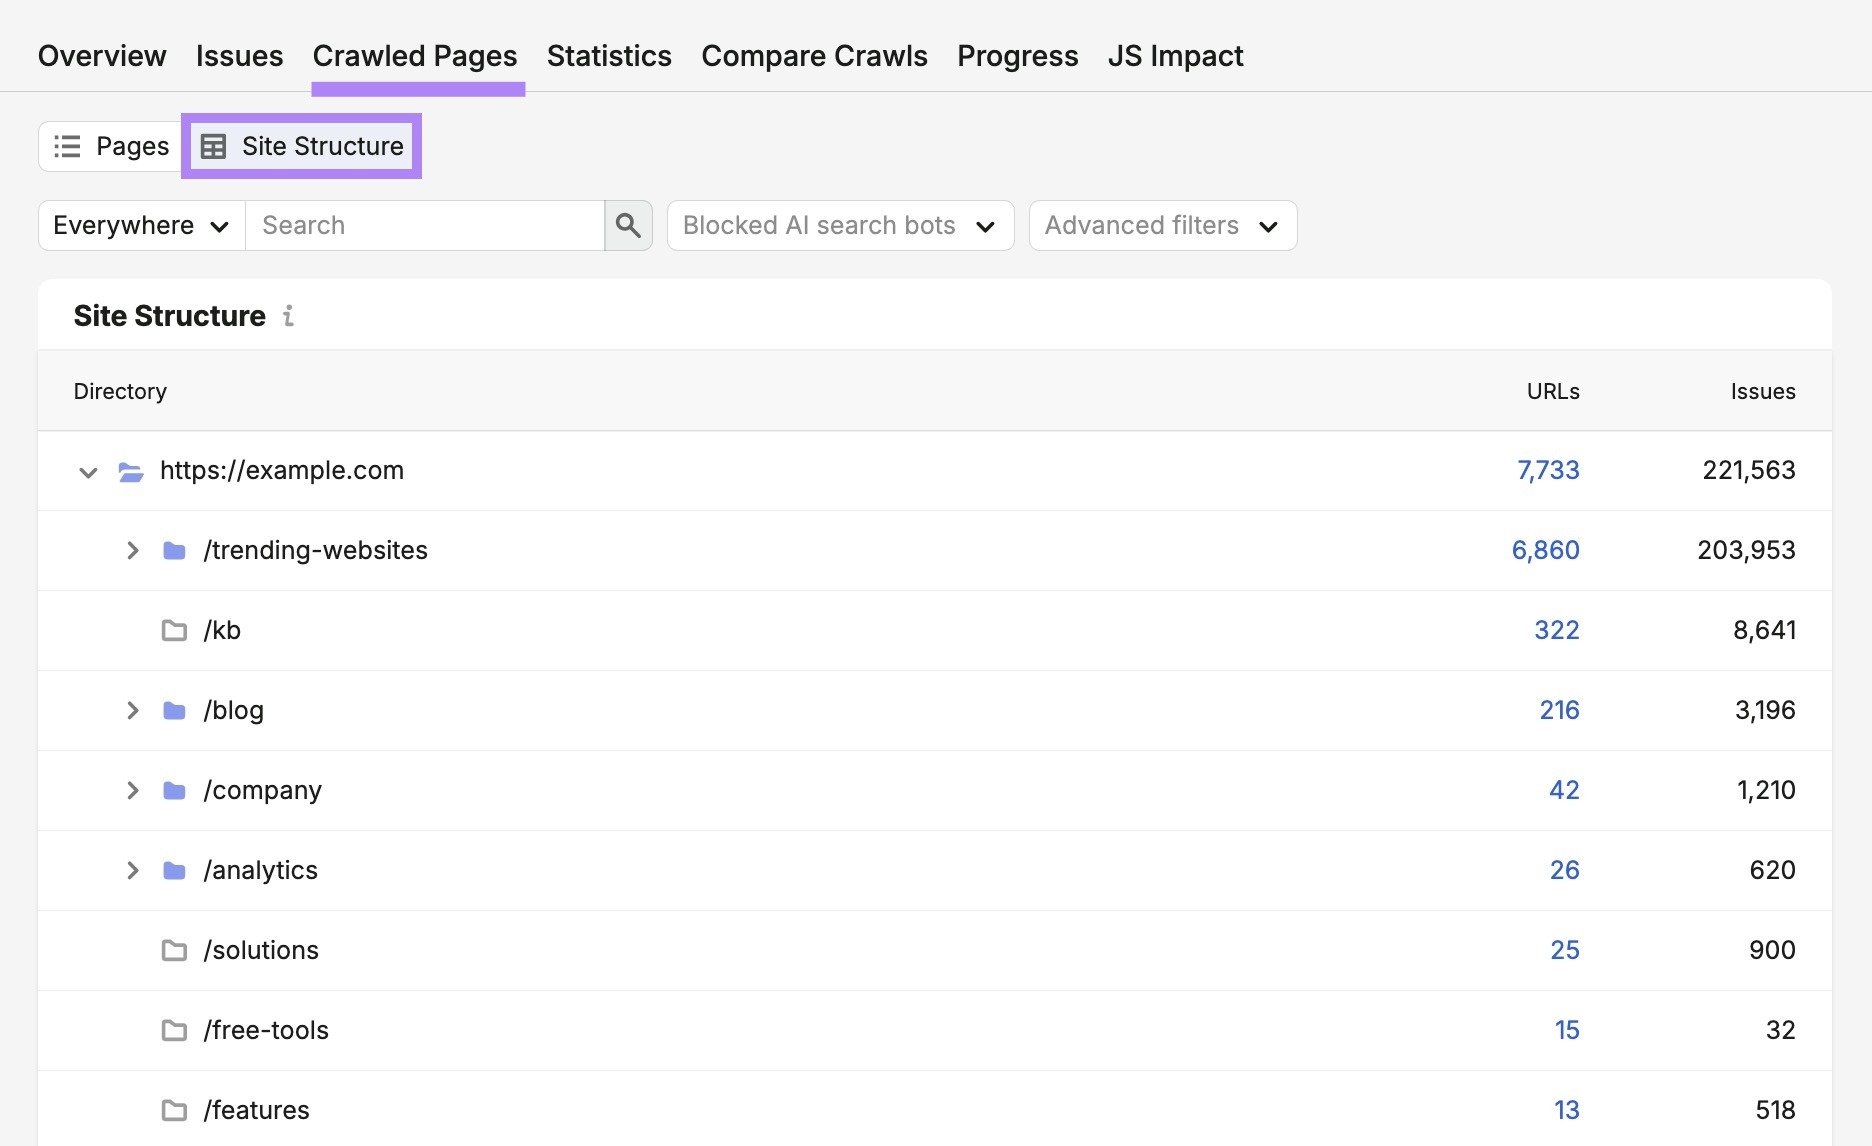Open the 6,860 URLs link for /trending-websites
Viewport: 1872px width, 1146px height.
[x=1545, y=550]
